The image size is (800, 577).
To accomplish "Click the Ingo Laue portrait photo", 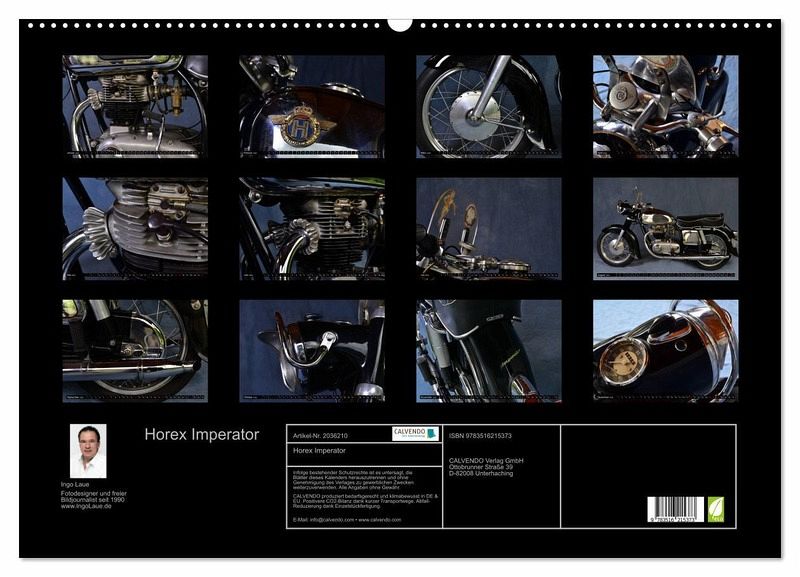I will [x=88, y=451].
